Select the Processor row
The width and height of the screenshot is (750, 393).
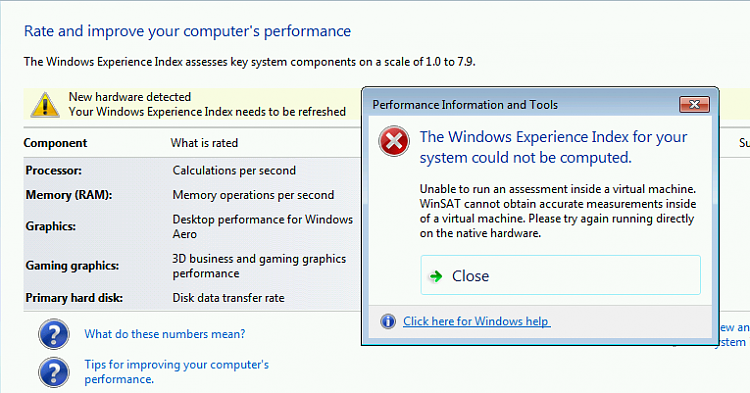coord(192,171)
